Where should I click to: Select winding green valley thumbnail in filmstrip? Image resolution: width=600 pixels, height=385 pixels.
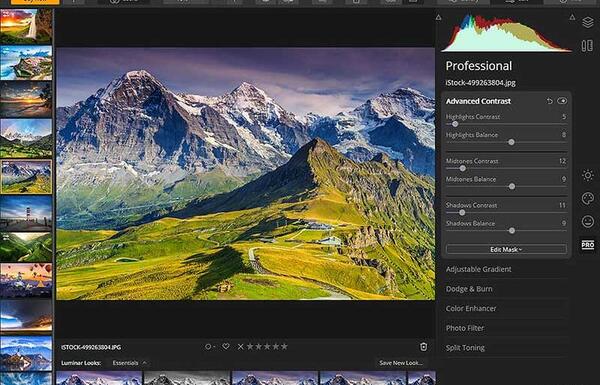coord(26,247)
